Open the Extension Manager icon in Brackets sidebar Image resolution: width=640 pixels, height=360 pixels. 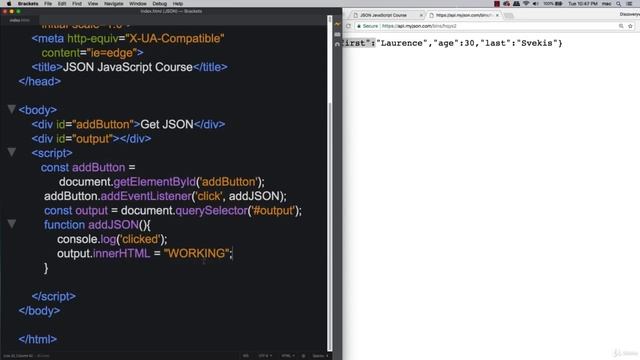click(x=337, y=34)
